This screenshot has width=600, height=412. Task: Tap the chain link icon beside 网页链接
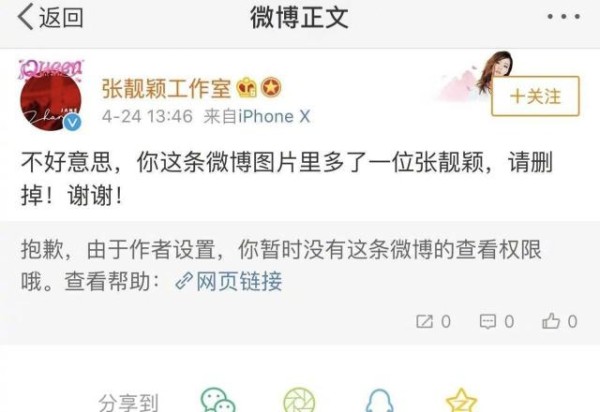184,282
